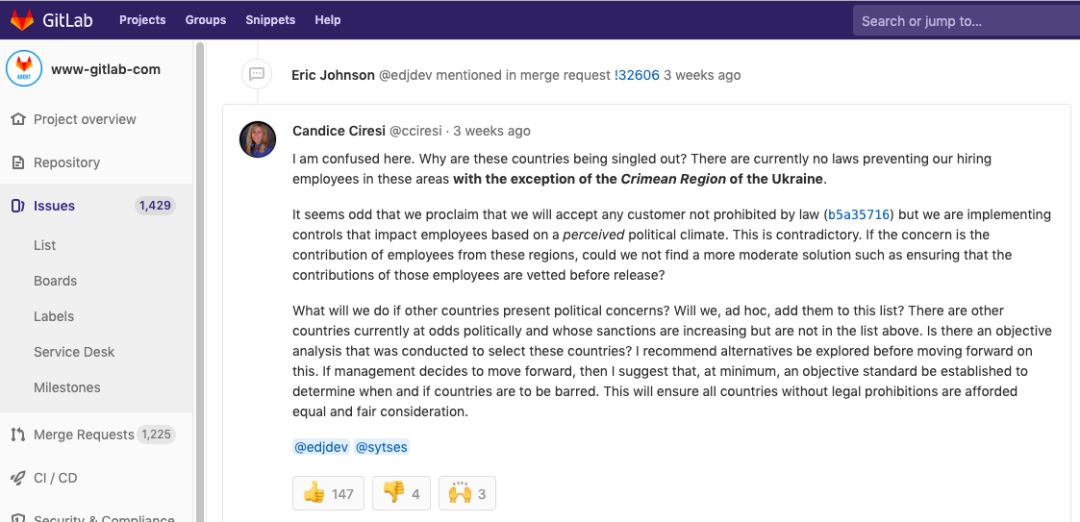Viewport: 1080px width, 522px height.
Task: Click the GitLab fox logo
Action: coord(21,20)
